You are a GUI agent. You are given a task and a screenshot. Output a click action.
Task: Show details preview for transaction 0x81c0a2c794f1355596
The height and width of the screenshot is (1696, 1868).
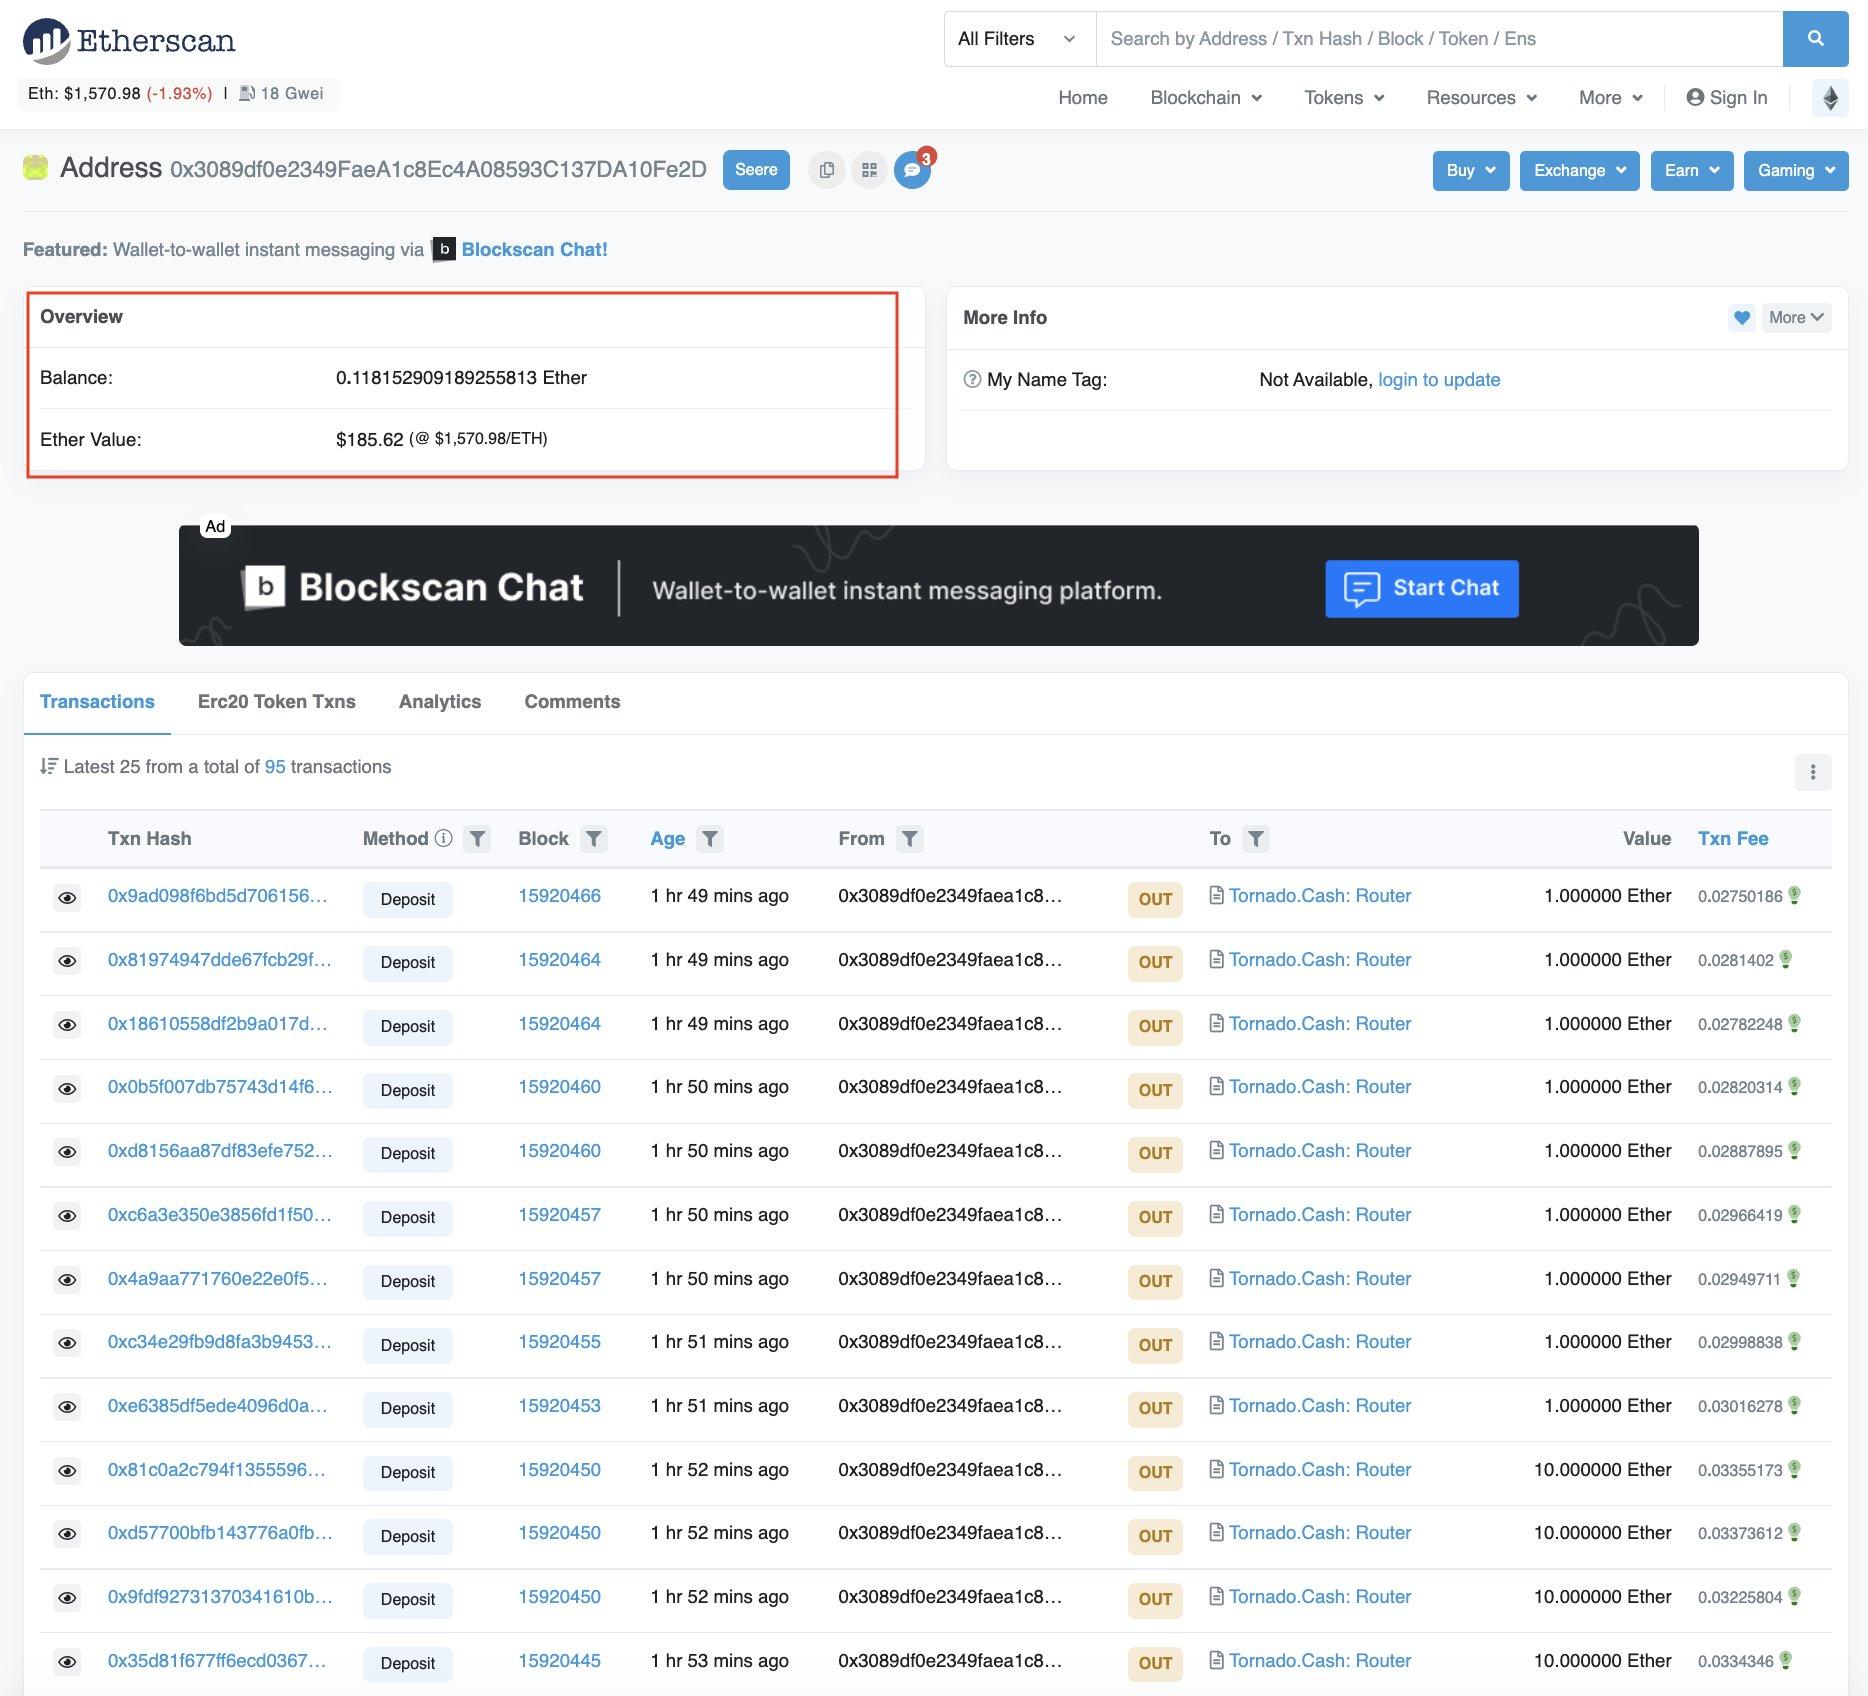(67, 1471)
